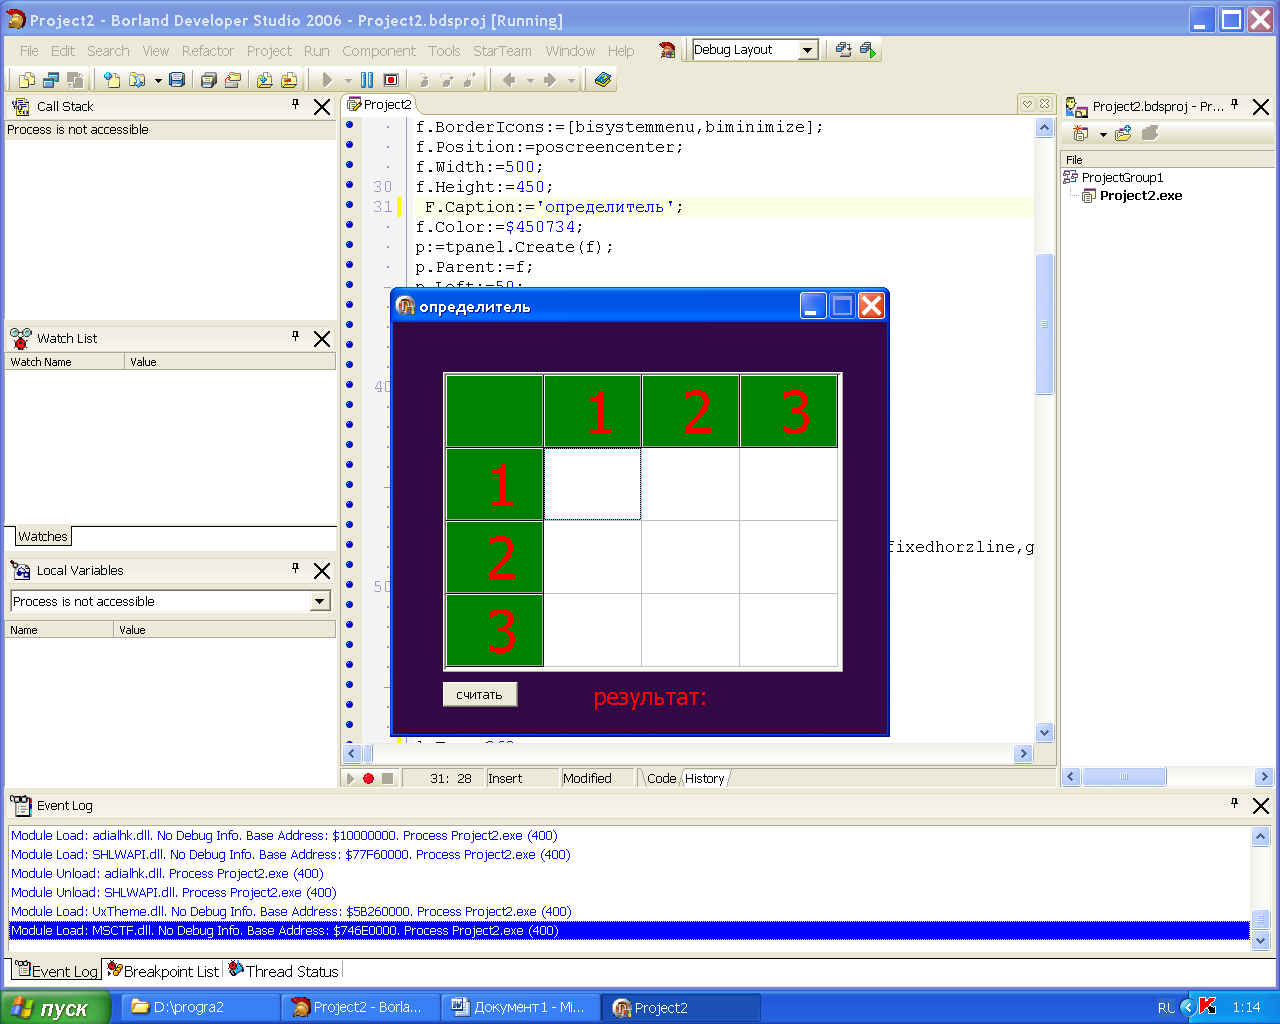The image size is (1280, 1024).
Task: Switch to the Thread Status tab
Action: pyautogui.click(x=284, y=970)
